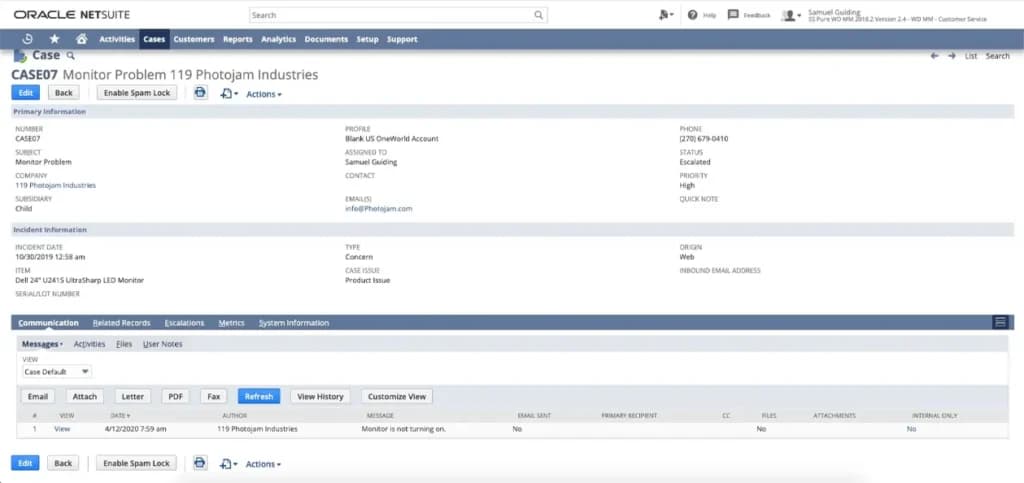Click the List link at top right
This screenshot has width=1024, height=483.
[971, 56]
